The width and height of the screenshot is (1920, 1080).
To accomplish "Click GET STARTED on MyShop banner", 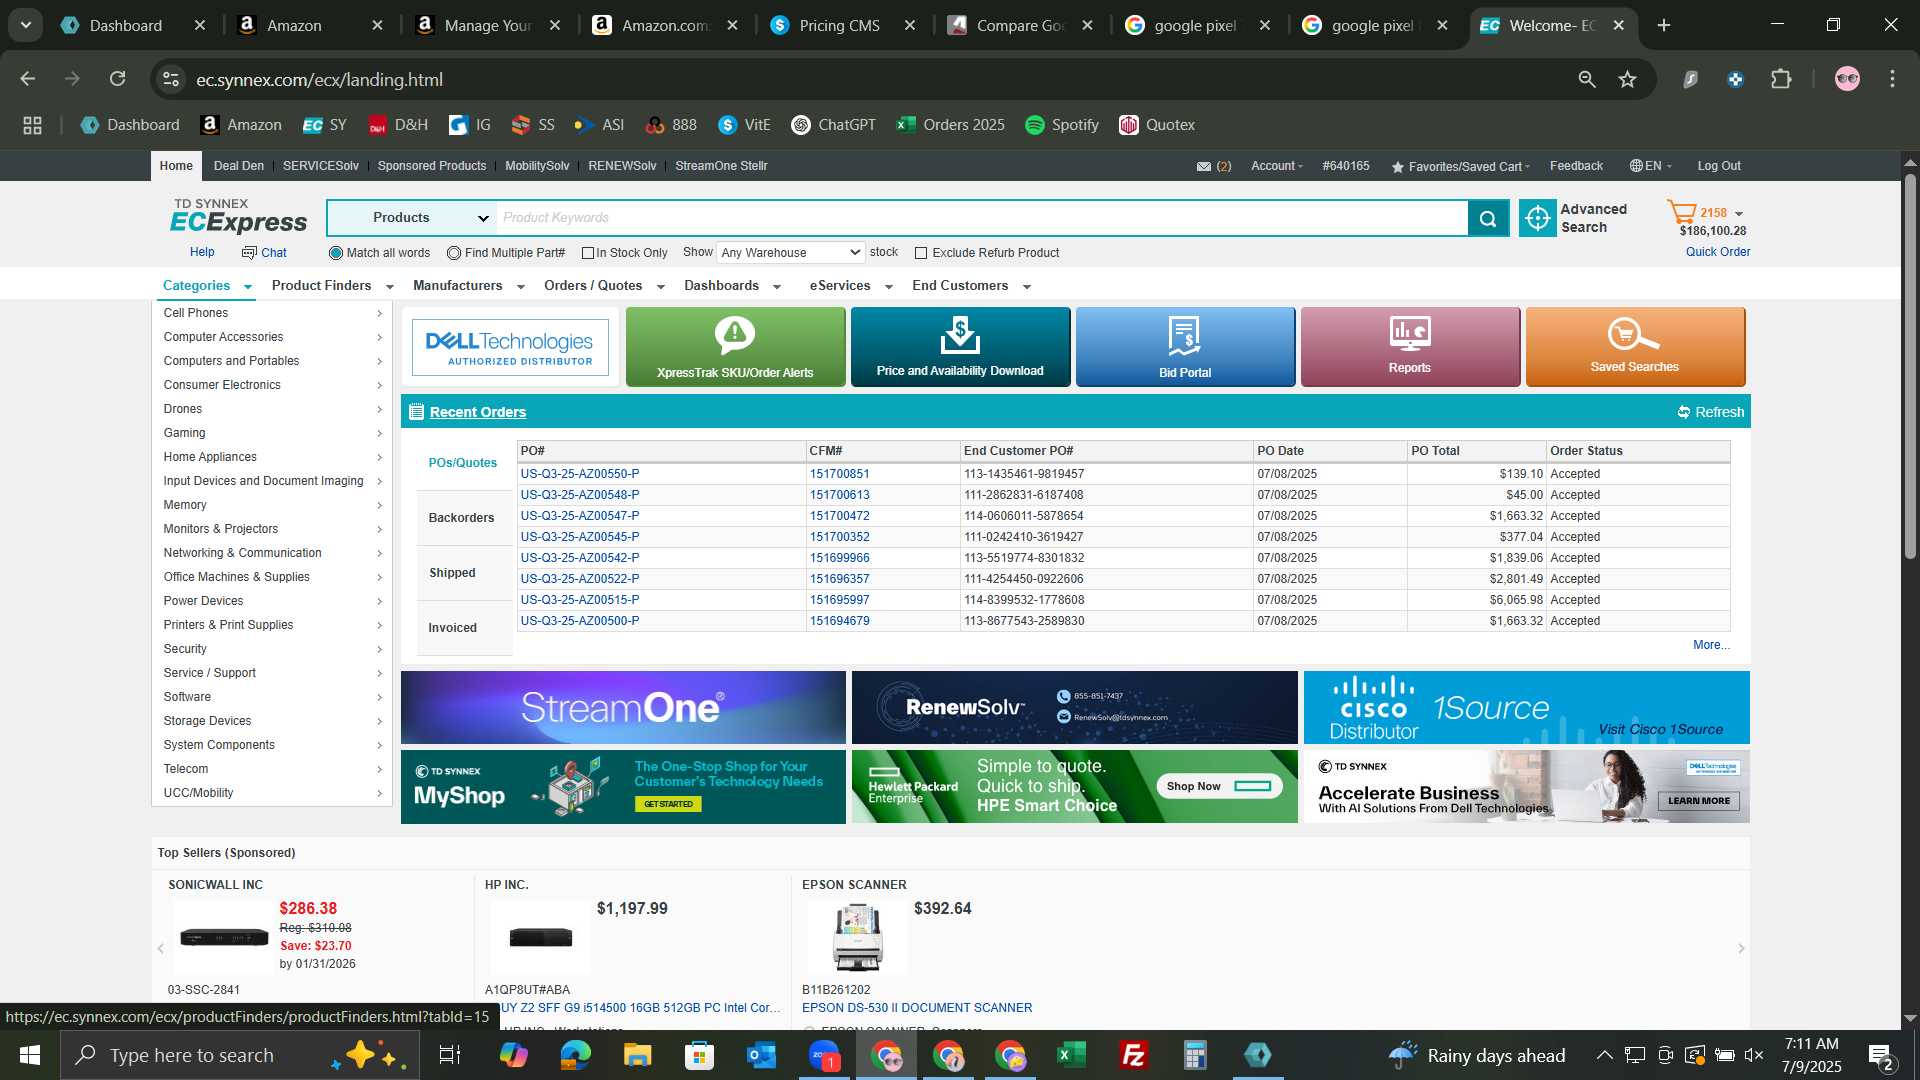I will click(668, 804).
